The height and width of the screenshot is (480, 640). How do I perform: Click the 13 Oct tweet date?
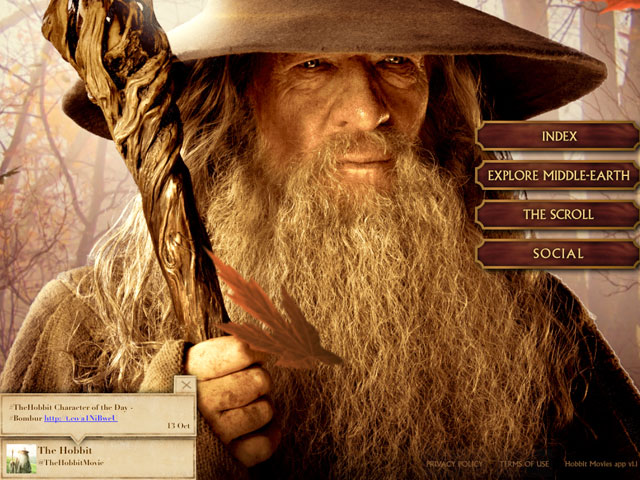[x=178, y=425]
